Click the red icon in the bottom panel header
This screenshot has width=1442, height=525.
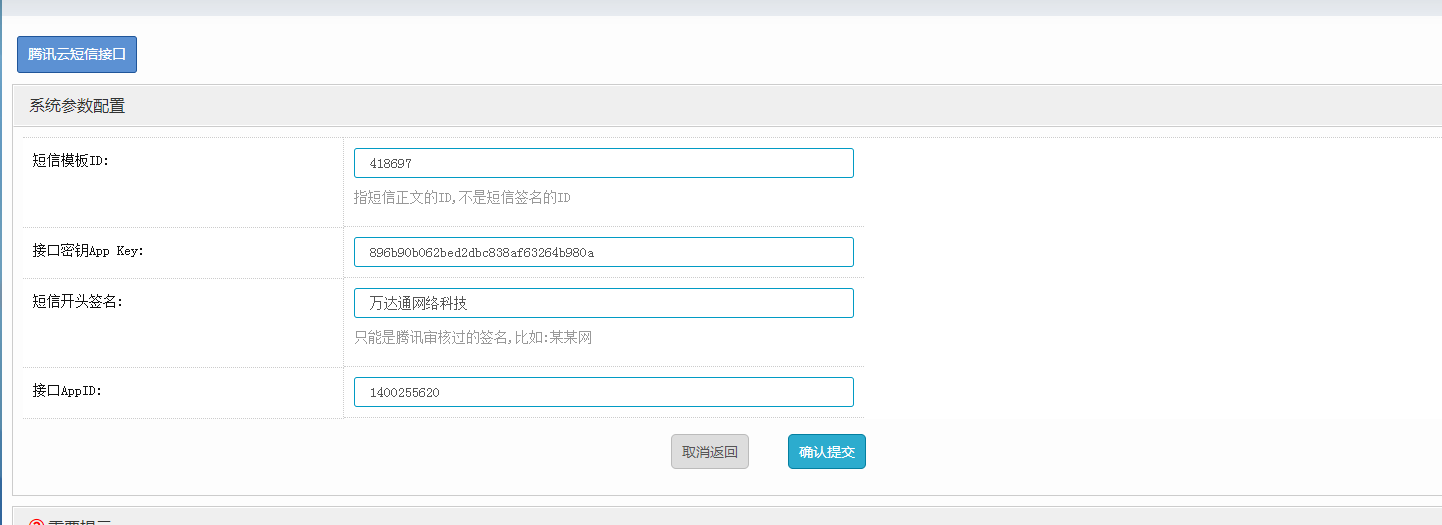point(37,521)
